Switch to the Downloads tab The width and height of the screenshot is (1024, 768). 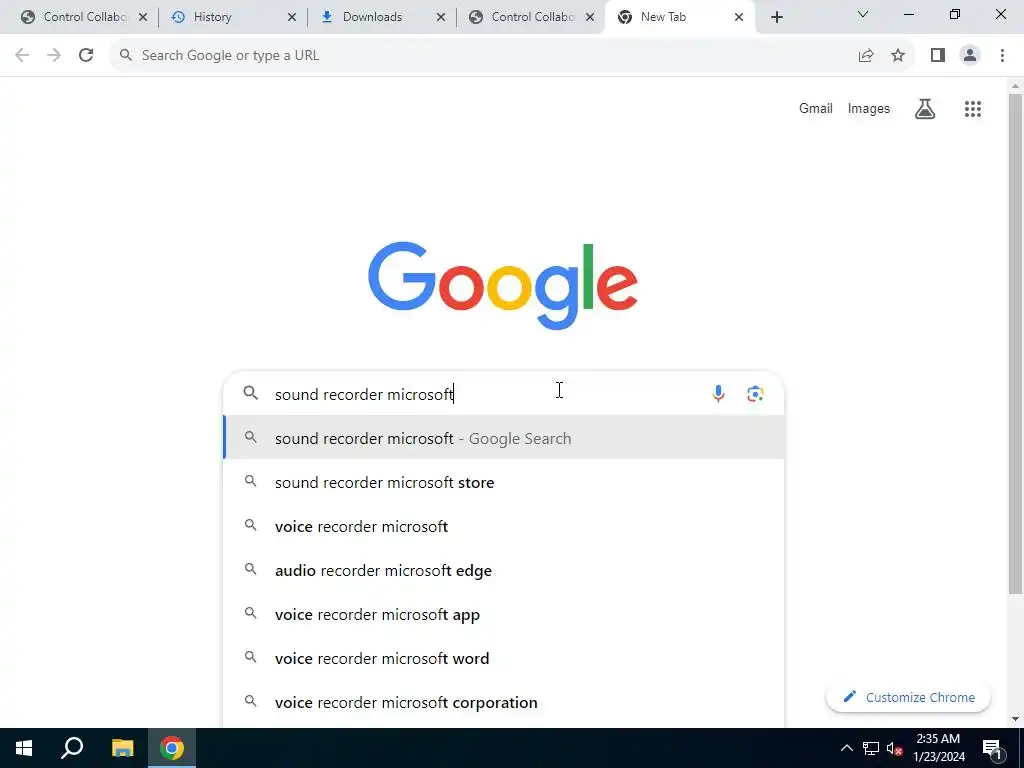click(x=381, y=17)
